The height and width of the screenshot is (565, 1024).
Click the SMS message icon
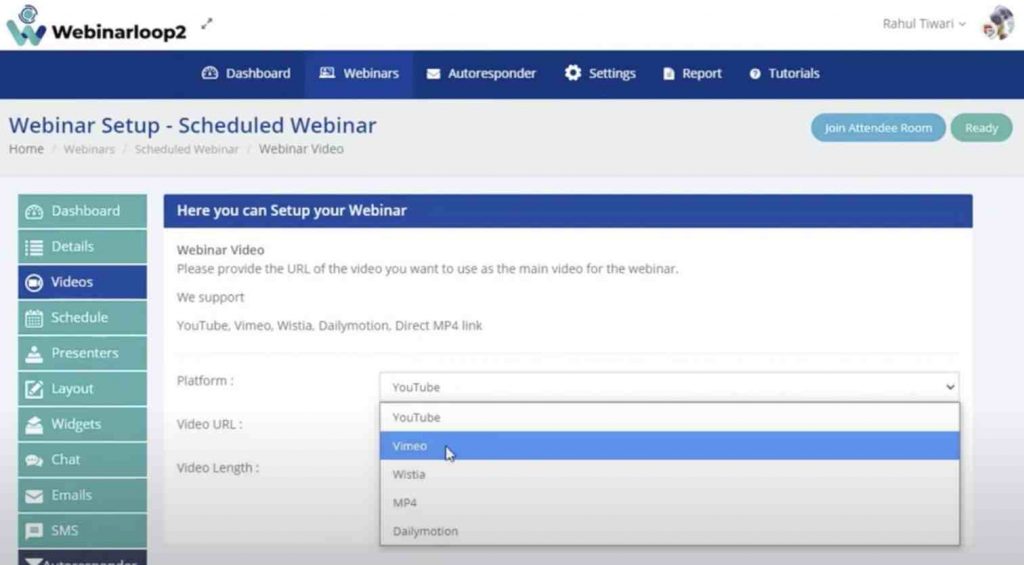tap(34, 531)
